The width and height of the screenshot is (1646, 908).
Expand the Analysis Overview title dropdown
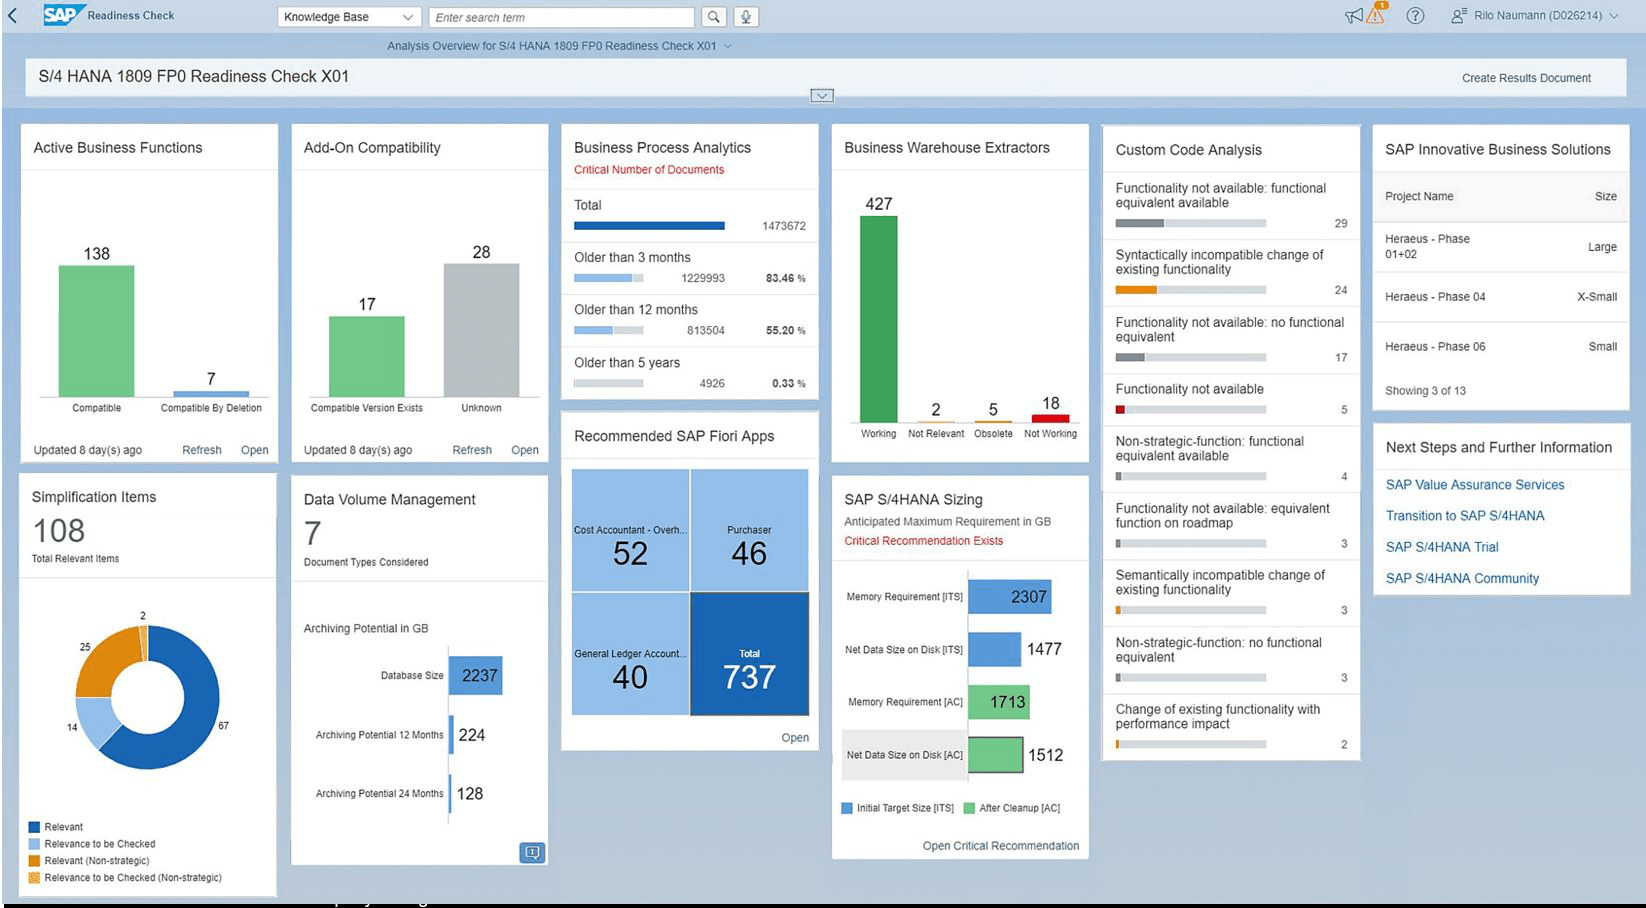click(x=728, y=46)
